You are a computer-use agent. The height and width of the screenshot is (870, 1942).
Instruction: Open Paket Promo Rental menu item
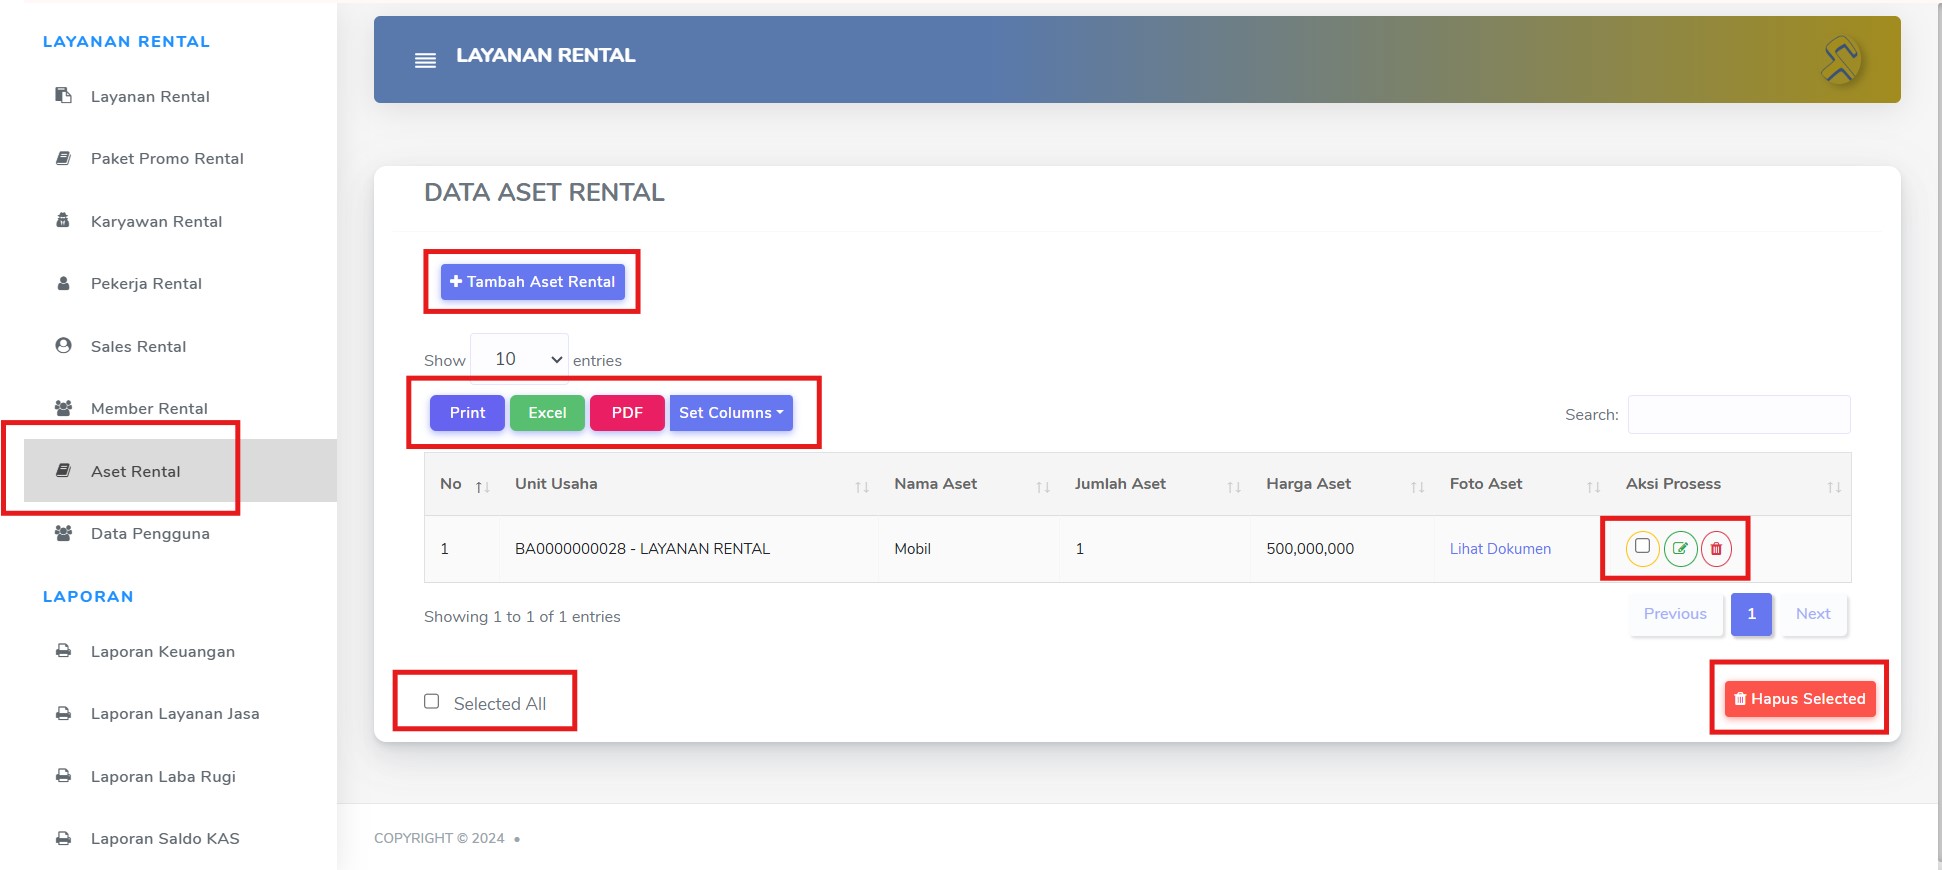(x=167, y=158)
